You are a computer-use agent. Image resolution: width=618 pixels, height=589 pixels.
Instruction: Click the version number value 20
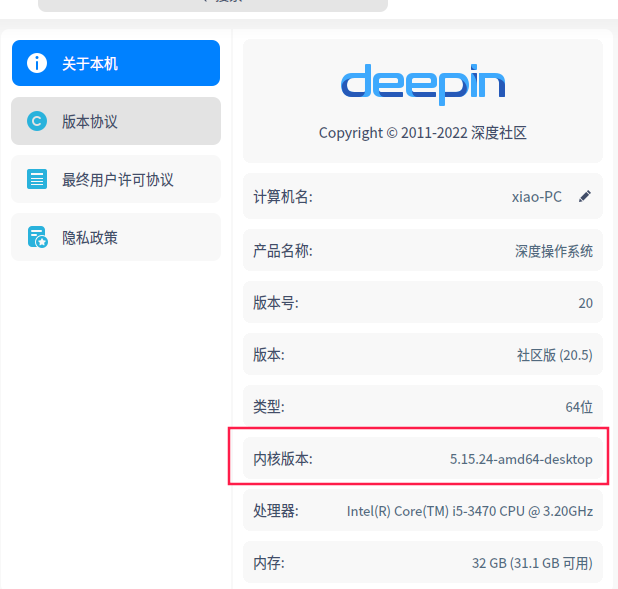(x=585, y=303)
